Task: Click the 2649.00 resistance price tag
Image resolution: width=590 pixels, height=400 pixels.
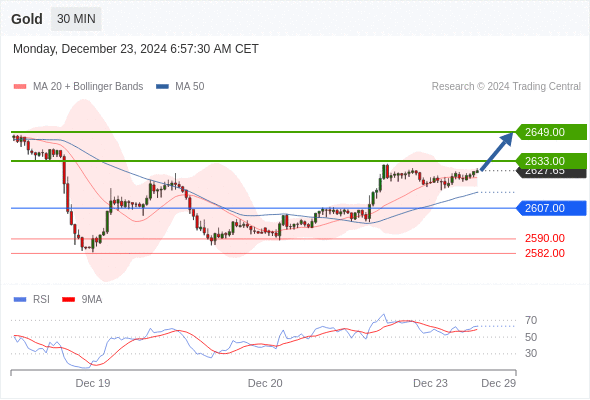Action: 551,132
